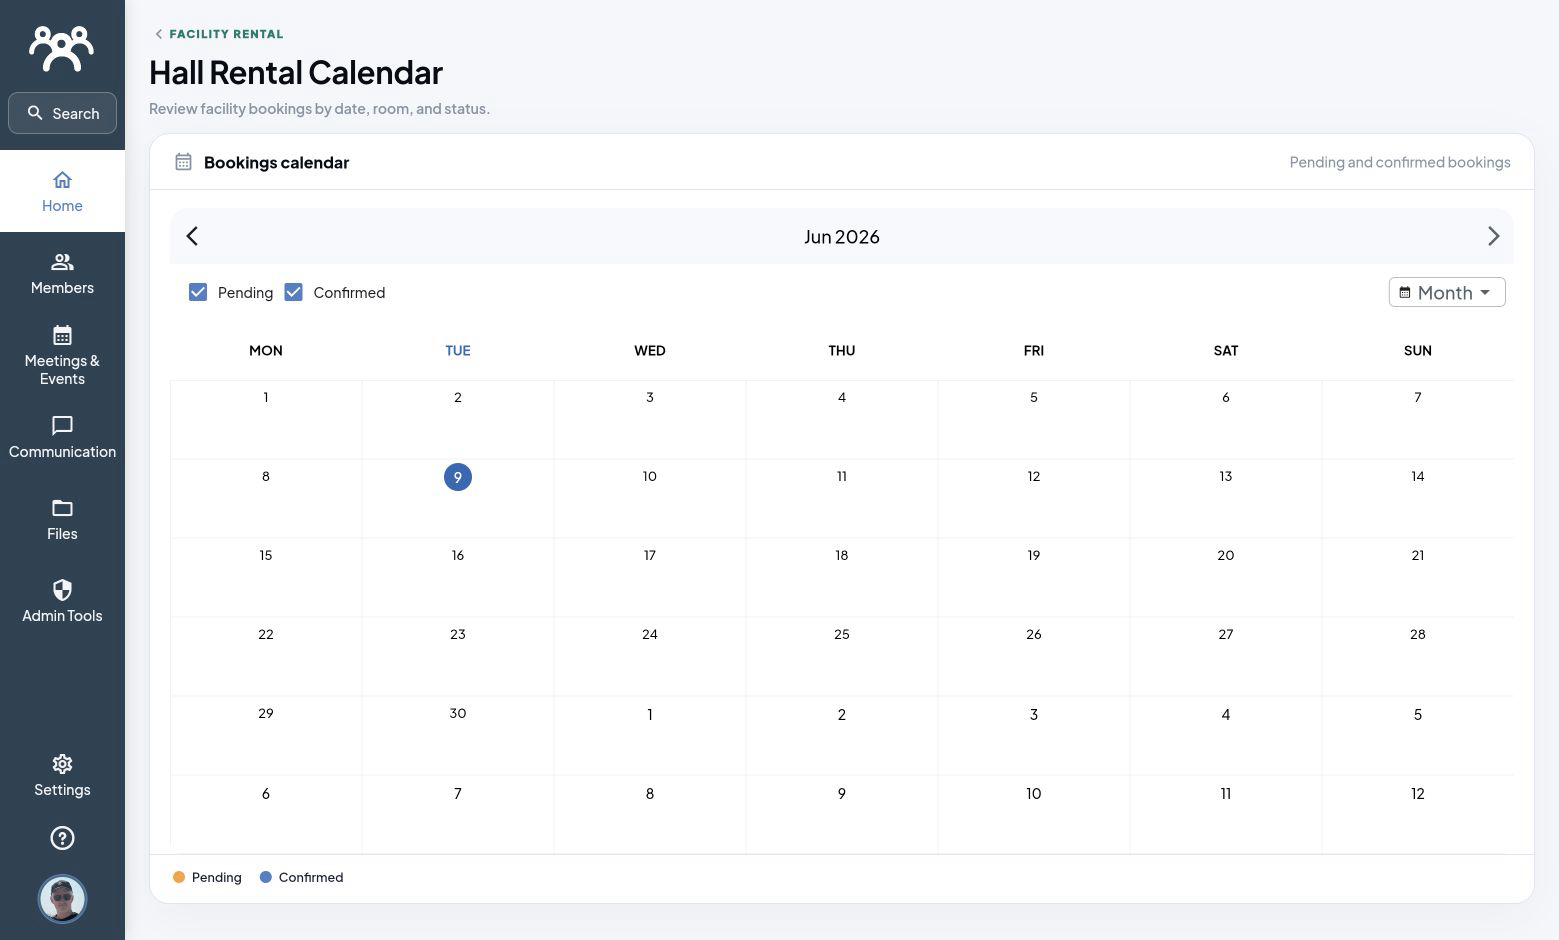
Task: Uncheck the Confirmed bookings checkbox
Action: tap(294, 292)
